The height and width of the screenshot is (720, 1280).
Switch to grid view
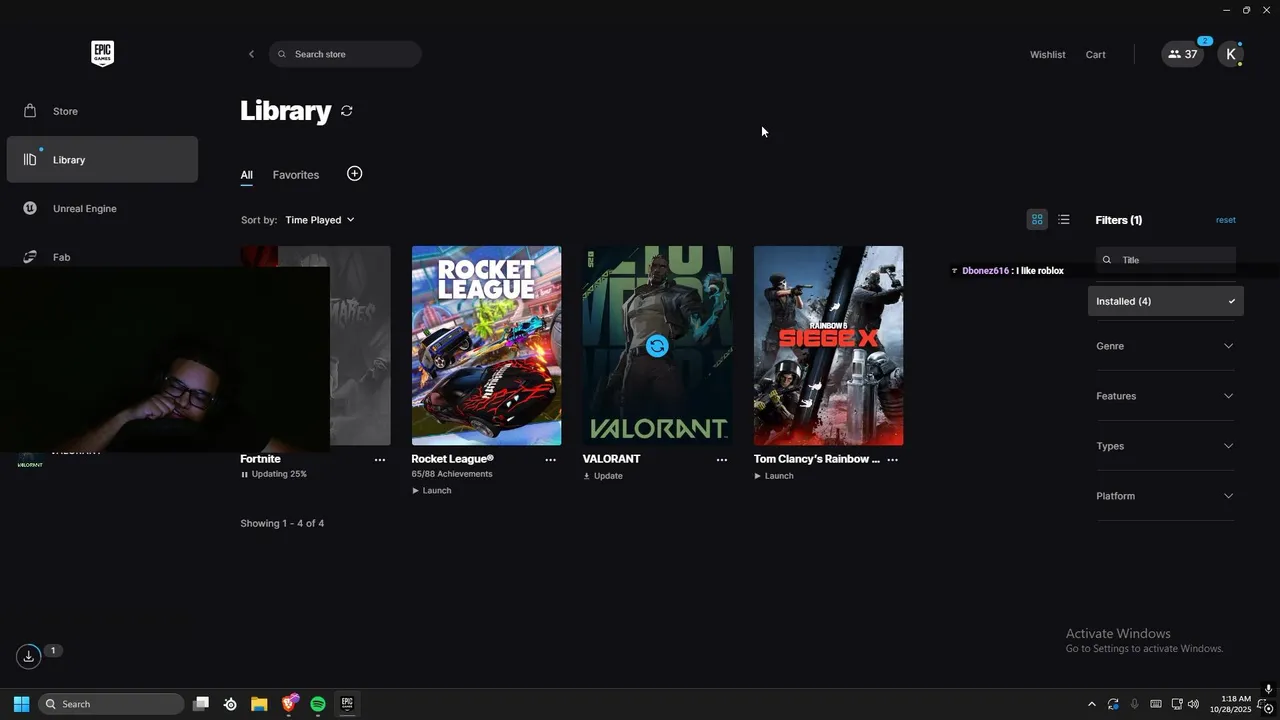pos(1037,220)
